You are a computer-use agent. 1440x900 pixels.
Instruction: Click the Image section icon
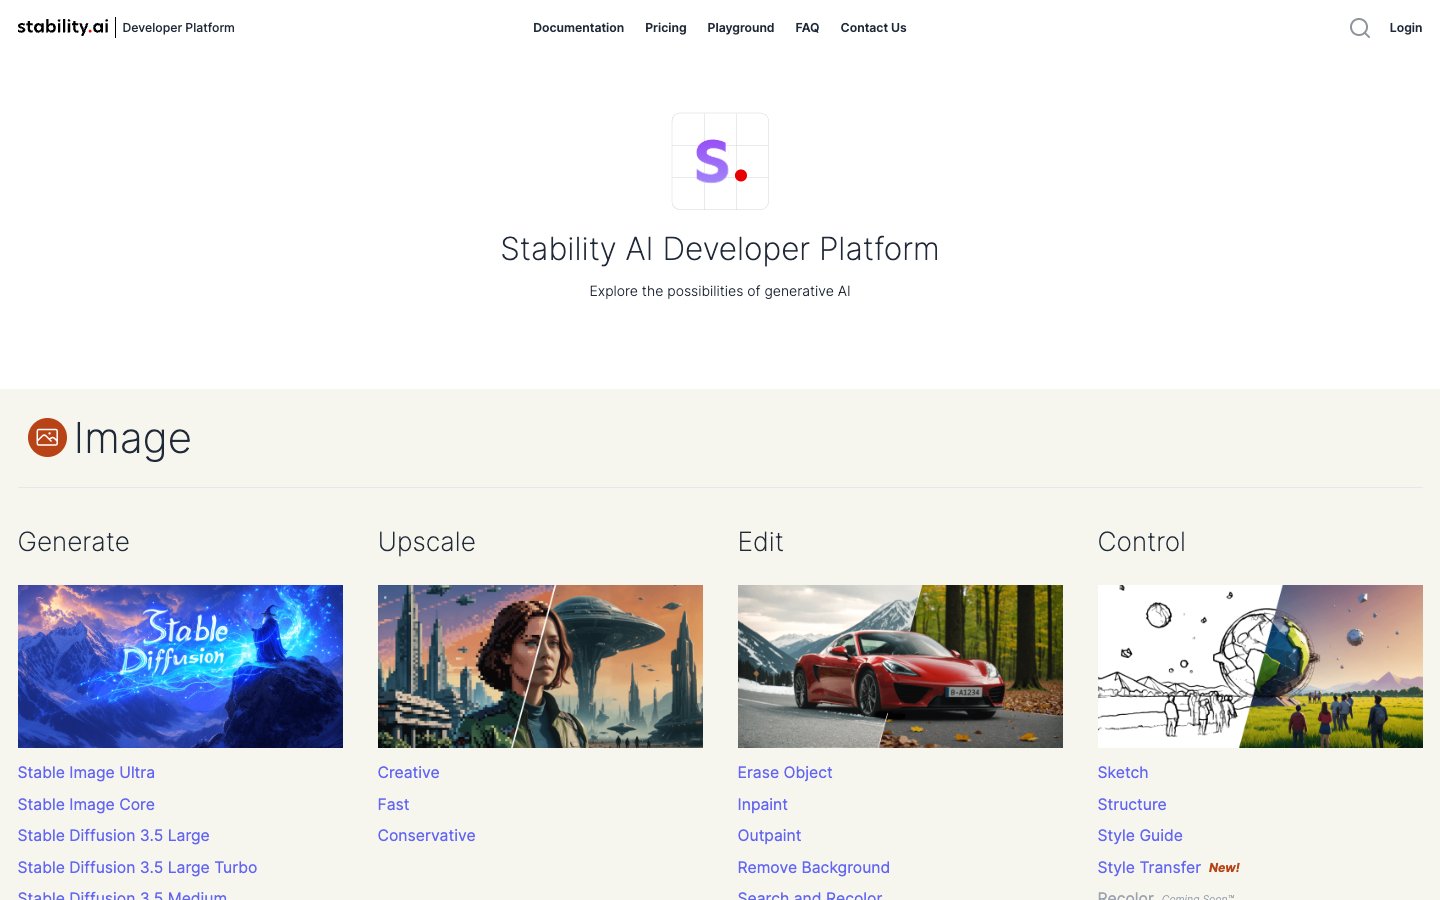(47, 438)
